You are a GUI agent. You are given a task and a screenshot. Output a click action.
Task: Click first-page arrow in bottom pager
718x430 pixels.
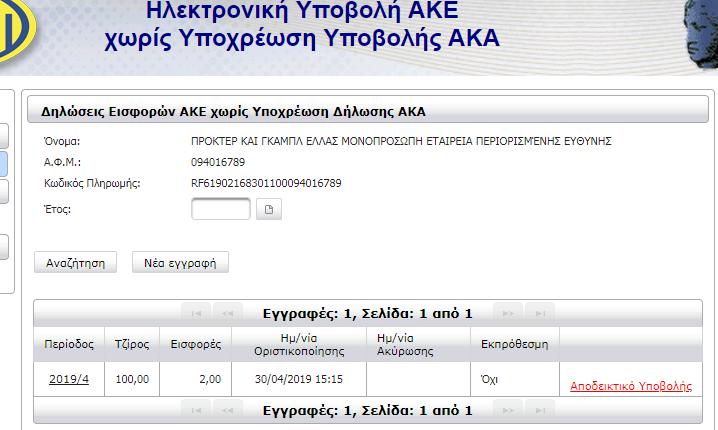(x=196, y=410)
